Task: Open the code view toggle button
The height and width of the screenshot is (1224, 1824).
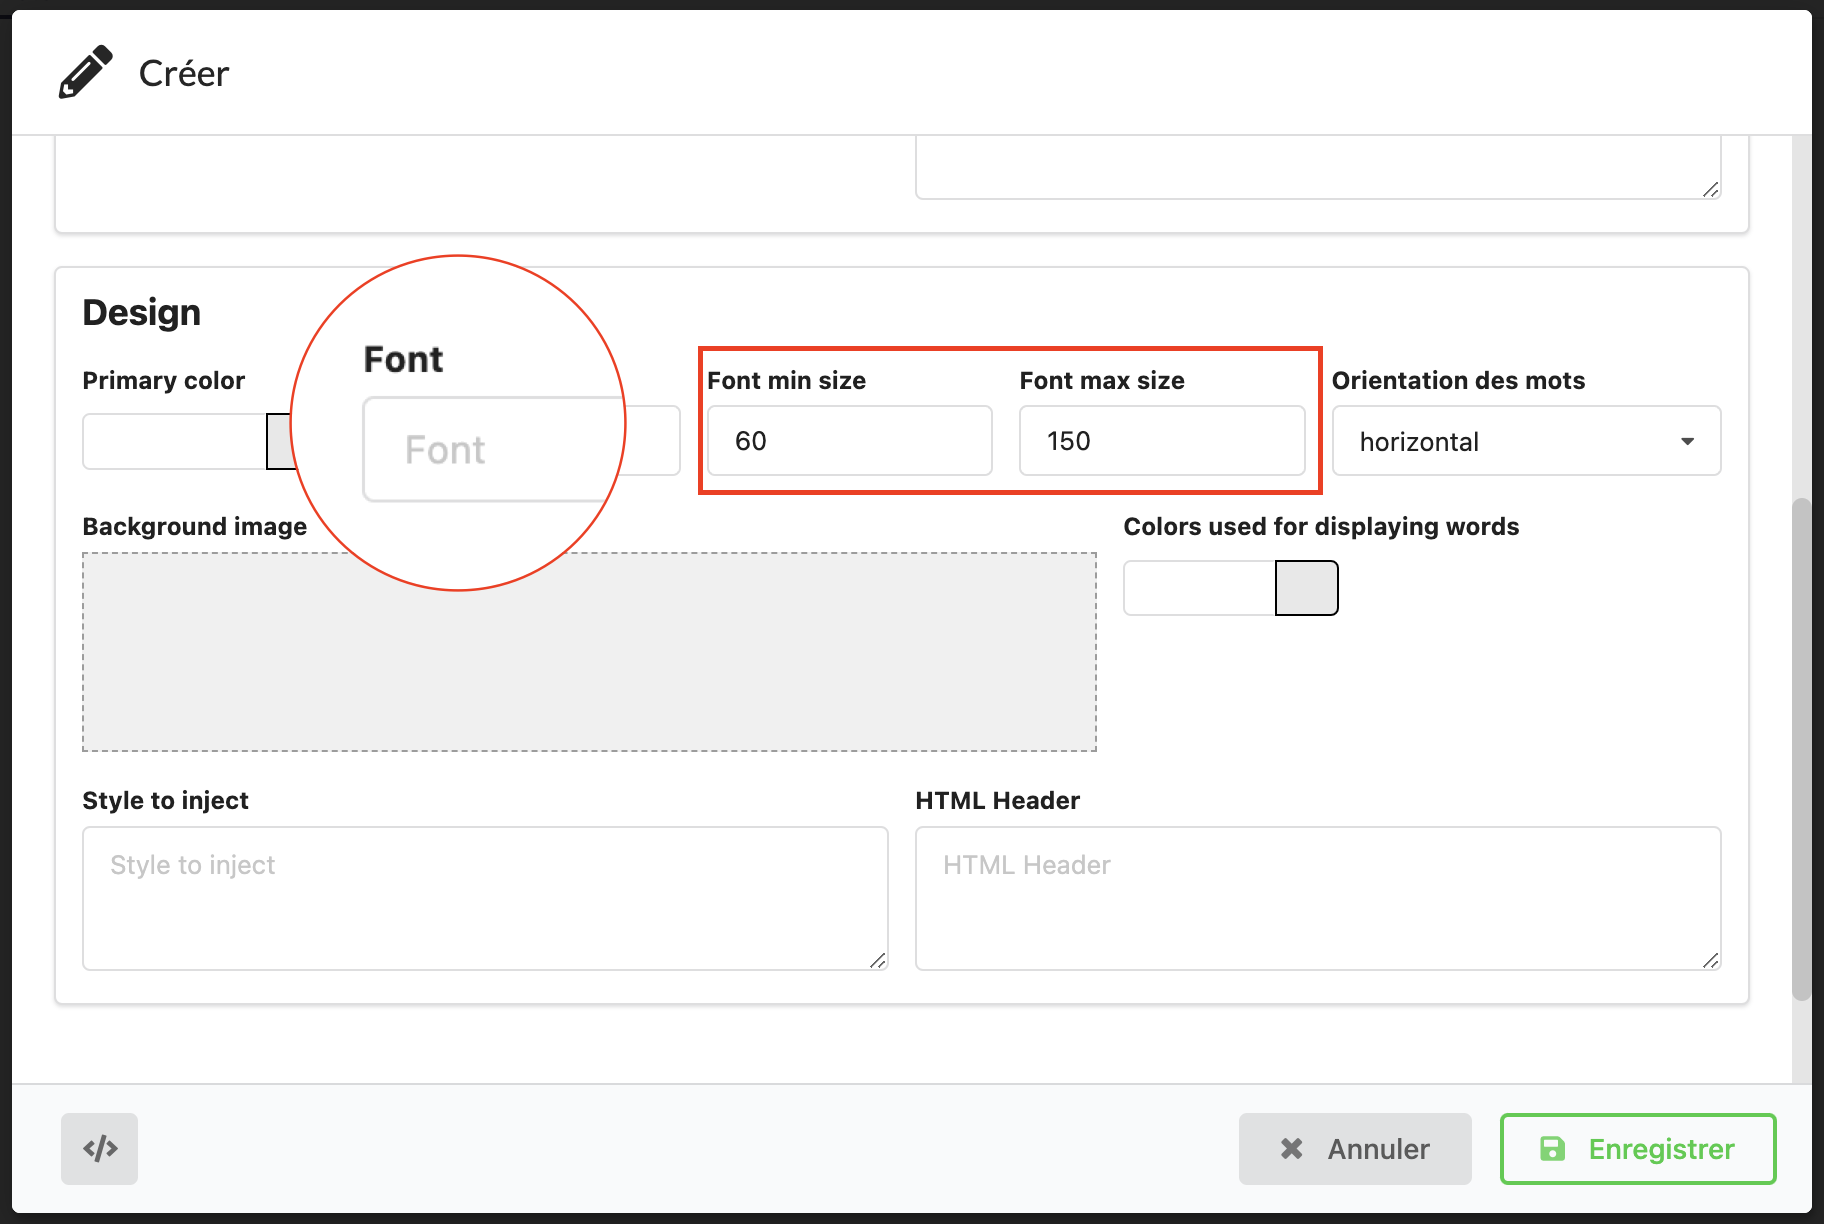Action: pyautogui.click(x=100, y=1149)
